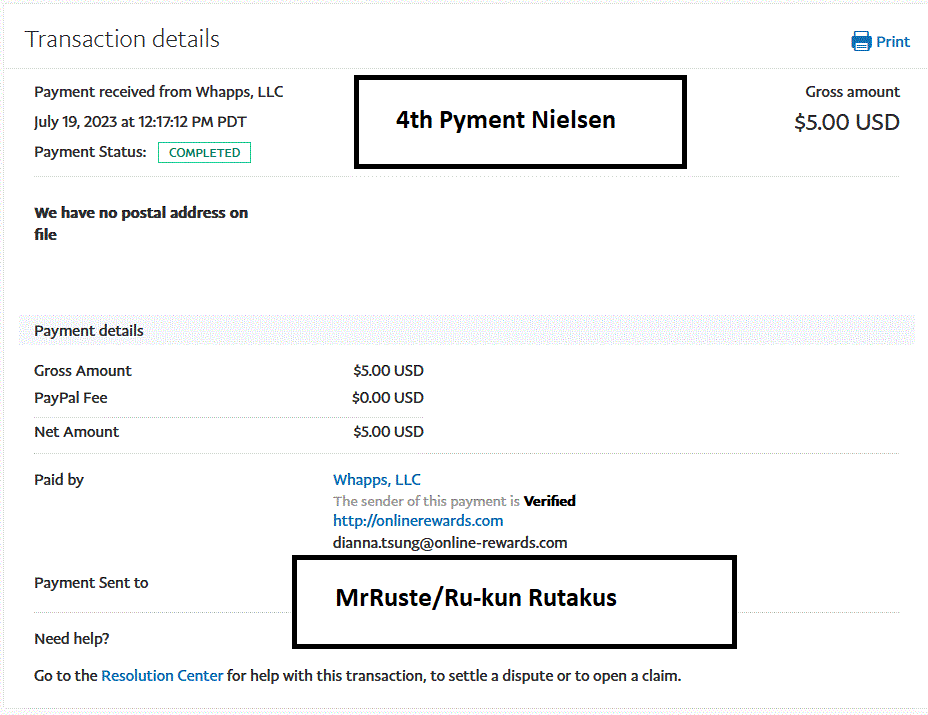Click the printer icon
This screenshot has height=715, width=928.
pos(861,41)
